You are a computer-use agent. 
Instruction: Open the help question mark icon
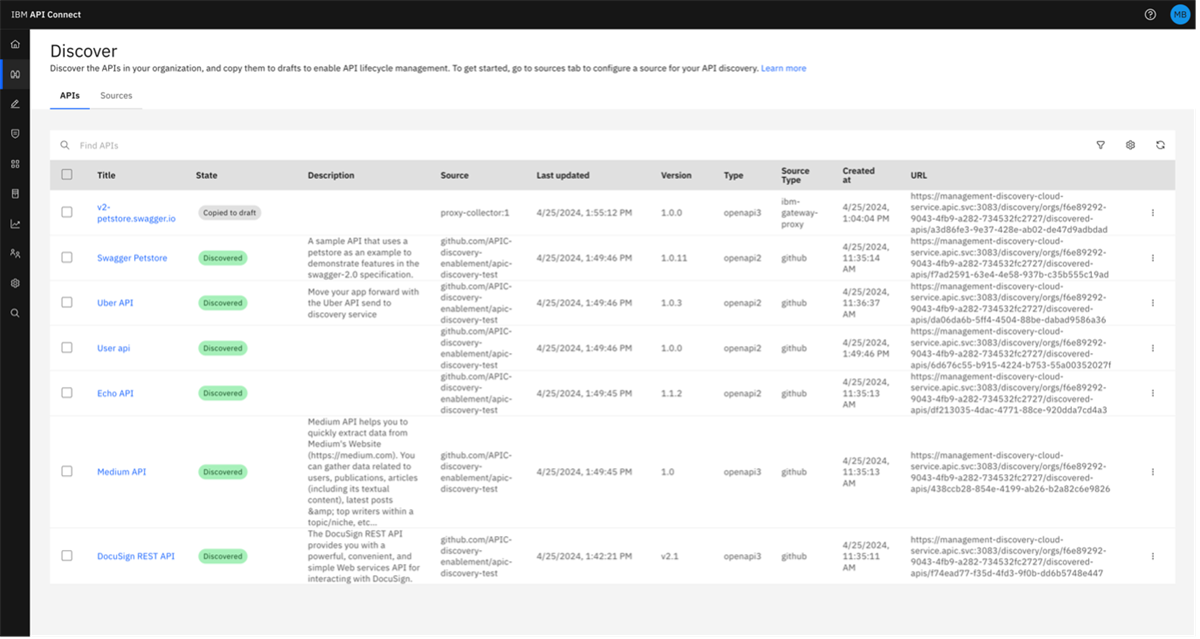[x=1150, y=15]
